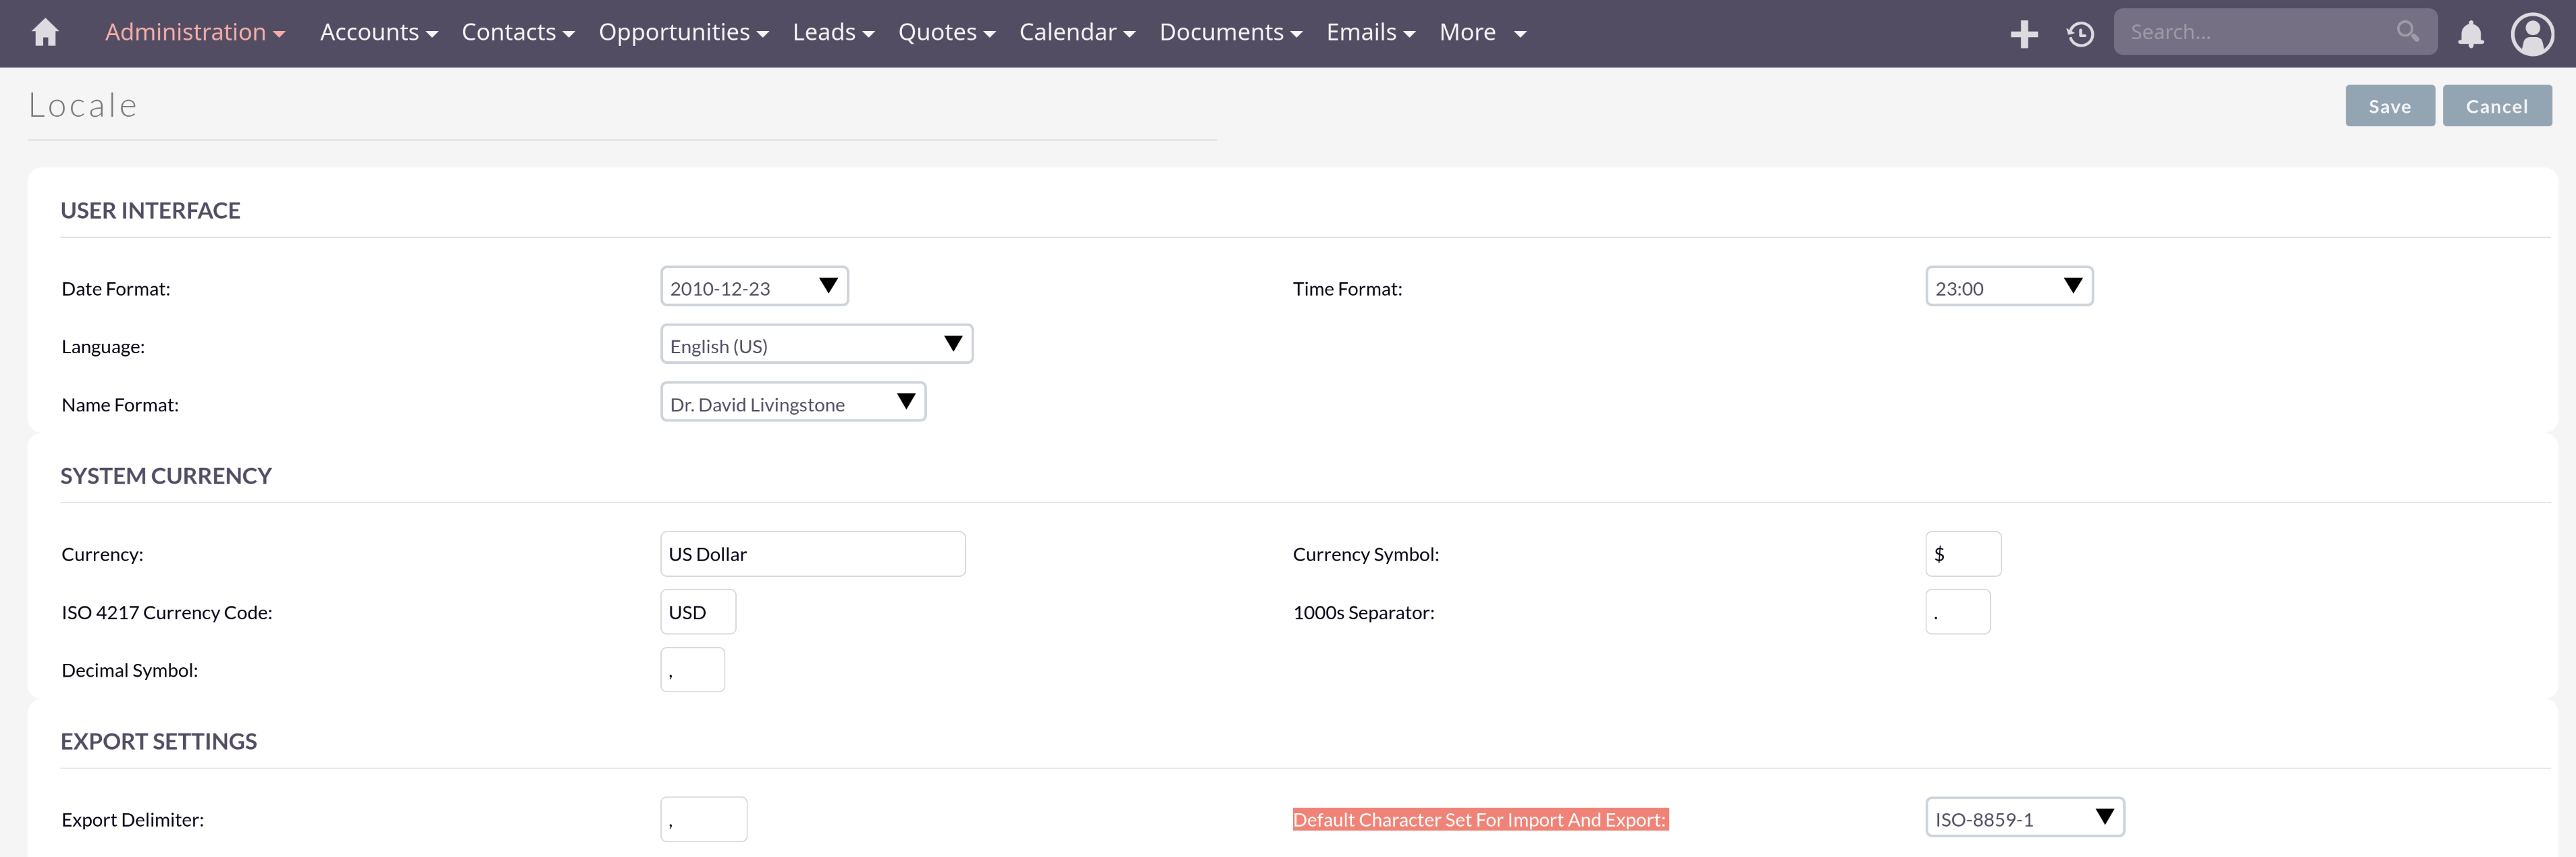Open default character set dropdown
This screenshot has width=2576, height=857.
(x=2024, y=818)
